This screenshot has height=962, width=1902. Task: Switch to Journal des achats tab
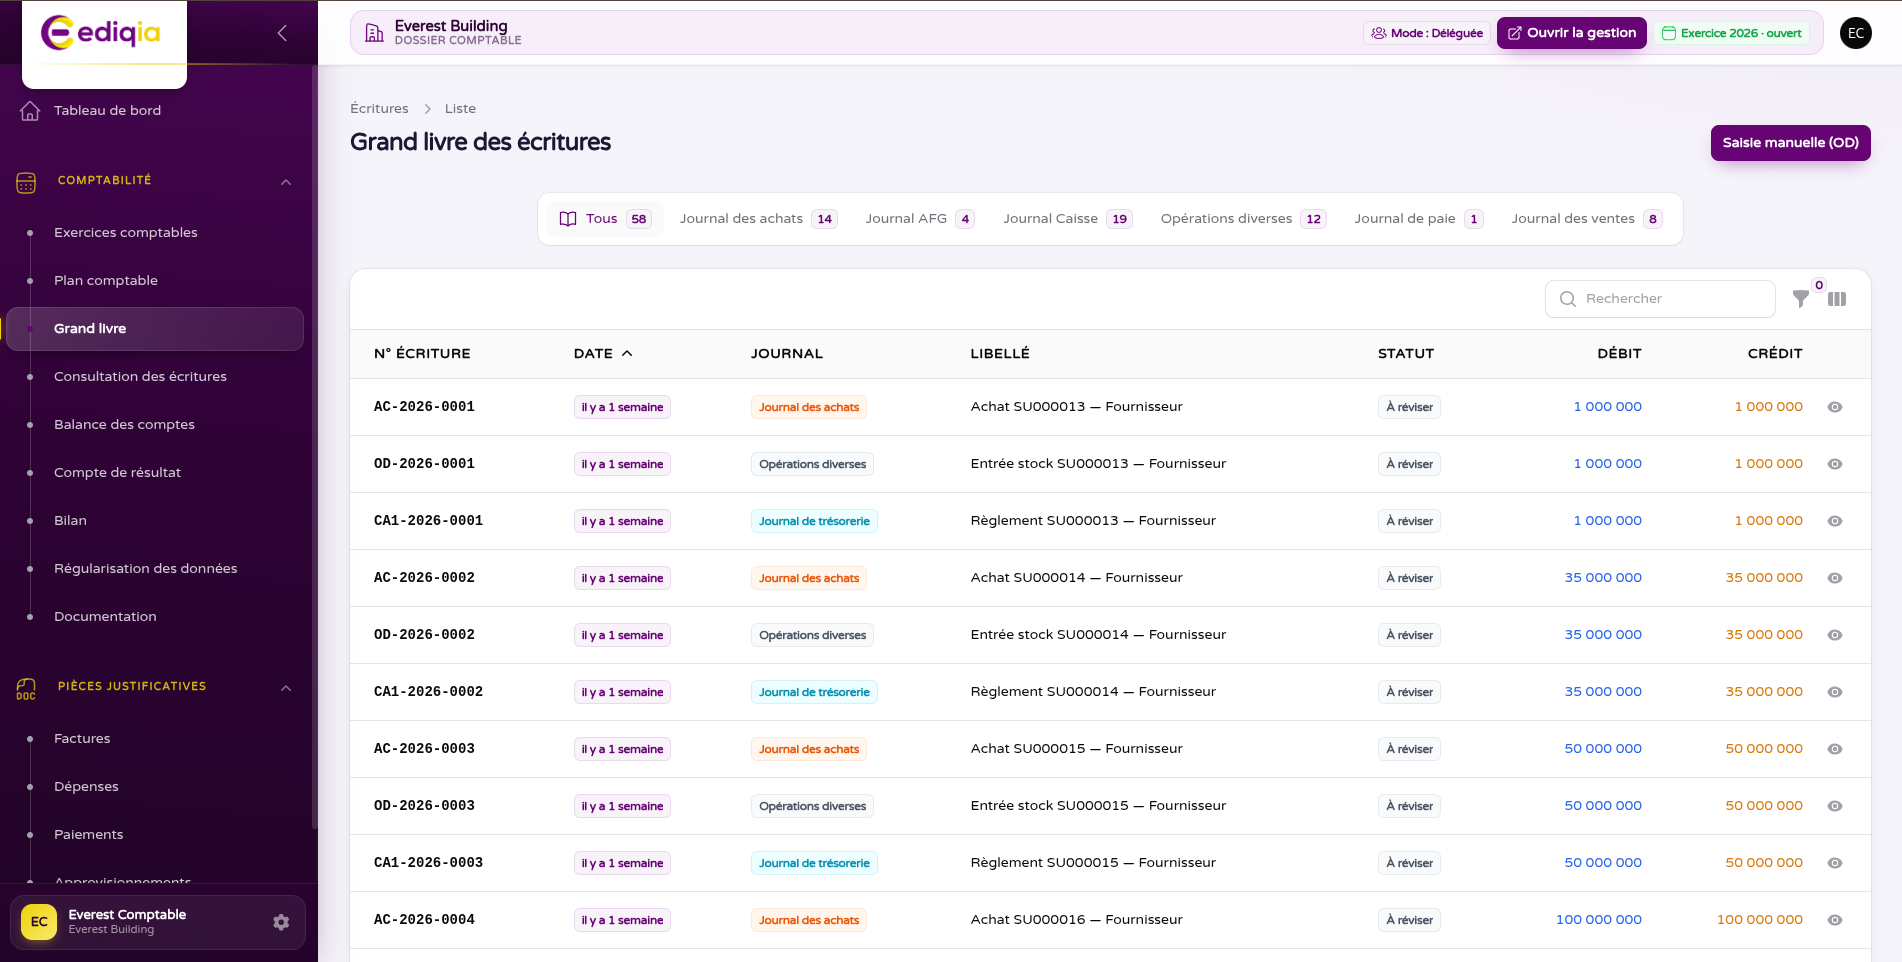[x=758, y=219]
